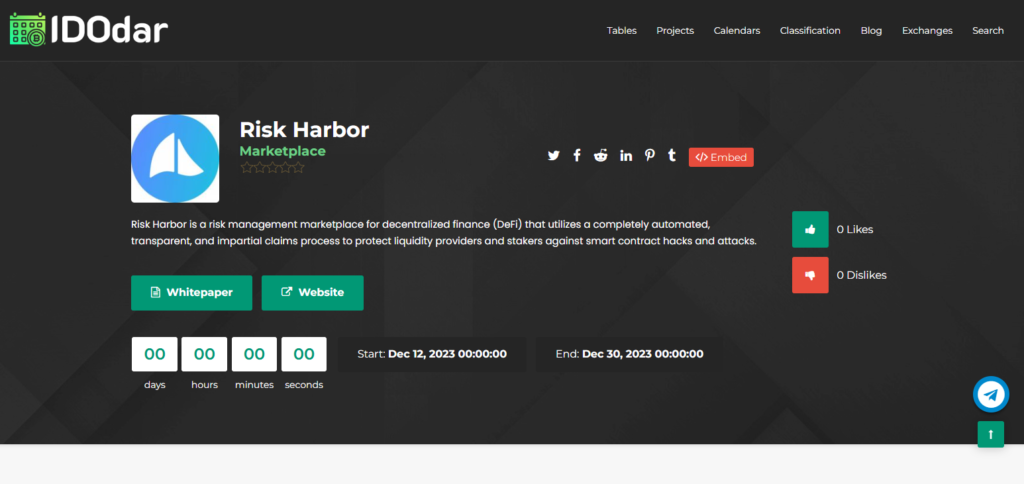Screen dimensions: 1024x484
Task: Open the Tables menu item
Action: click(622, 31)
